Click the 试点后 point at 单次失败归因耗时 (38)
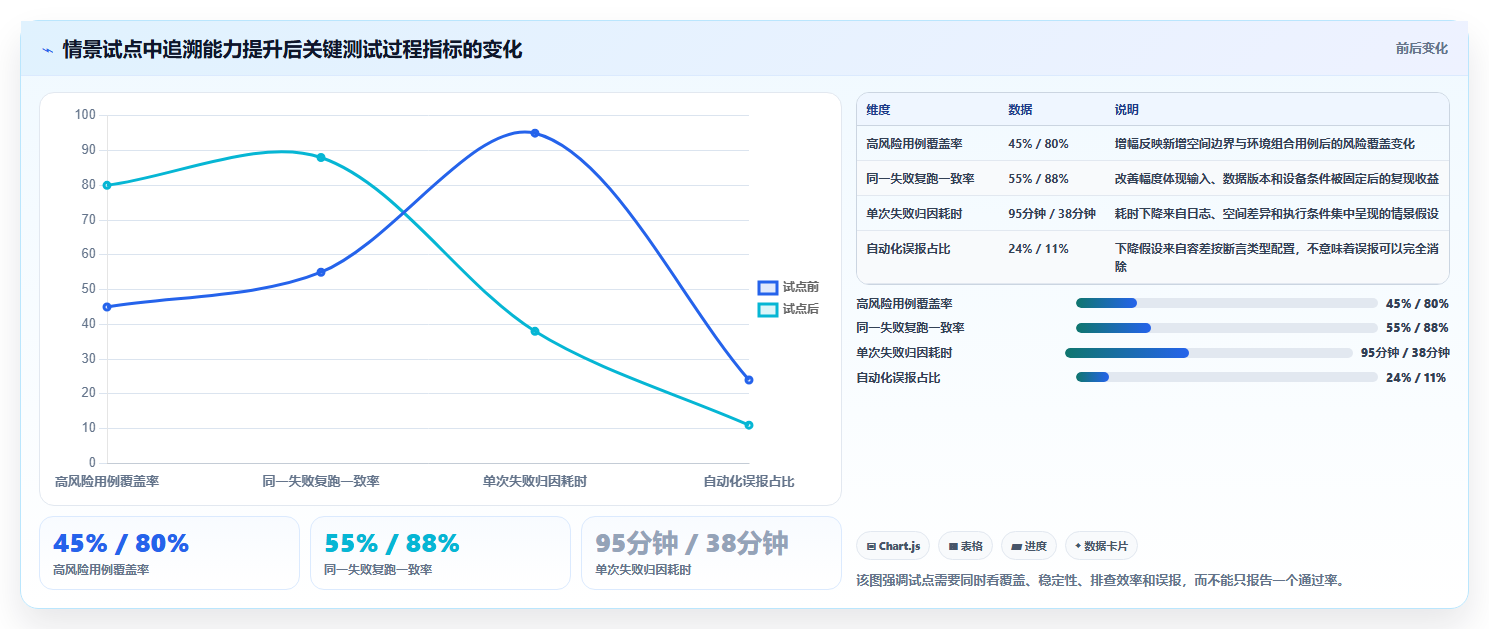 (x=535, y=331)
